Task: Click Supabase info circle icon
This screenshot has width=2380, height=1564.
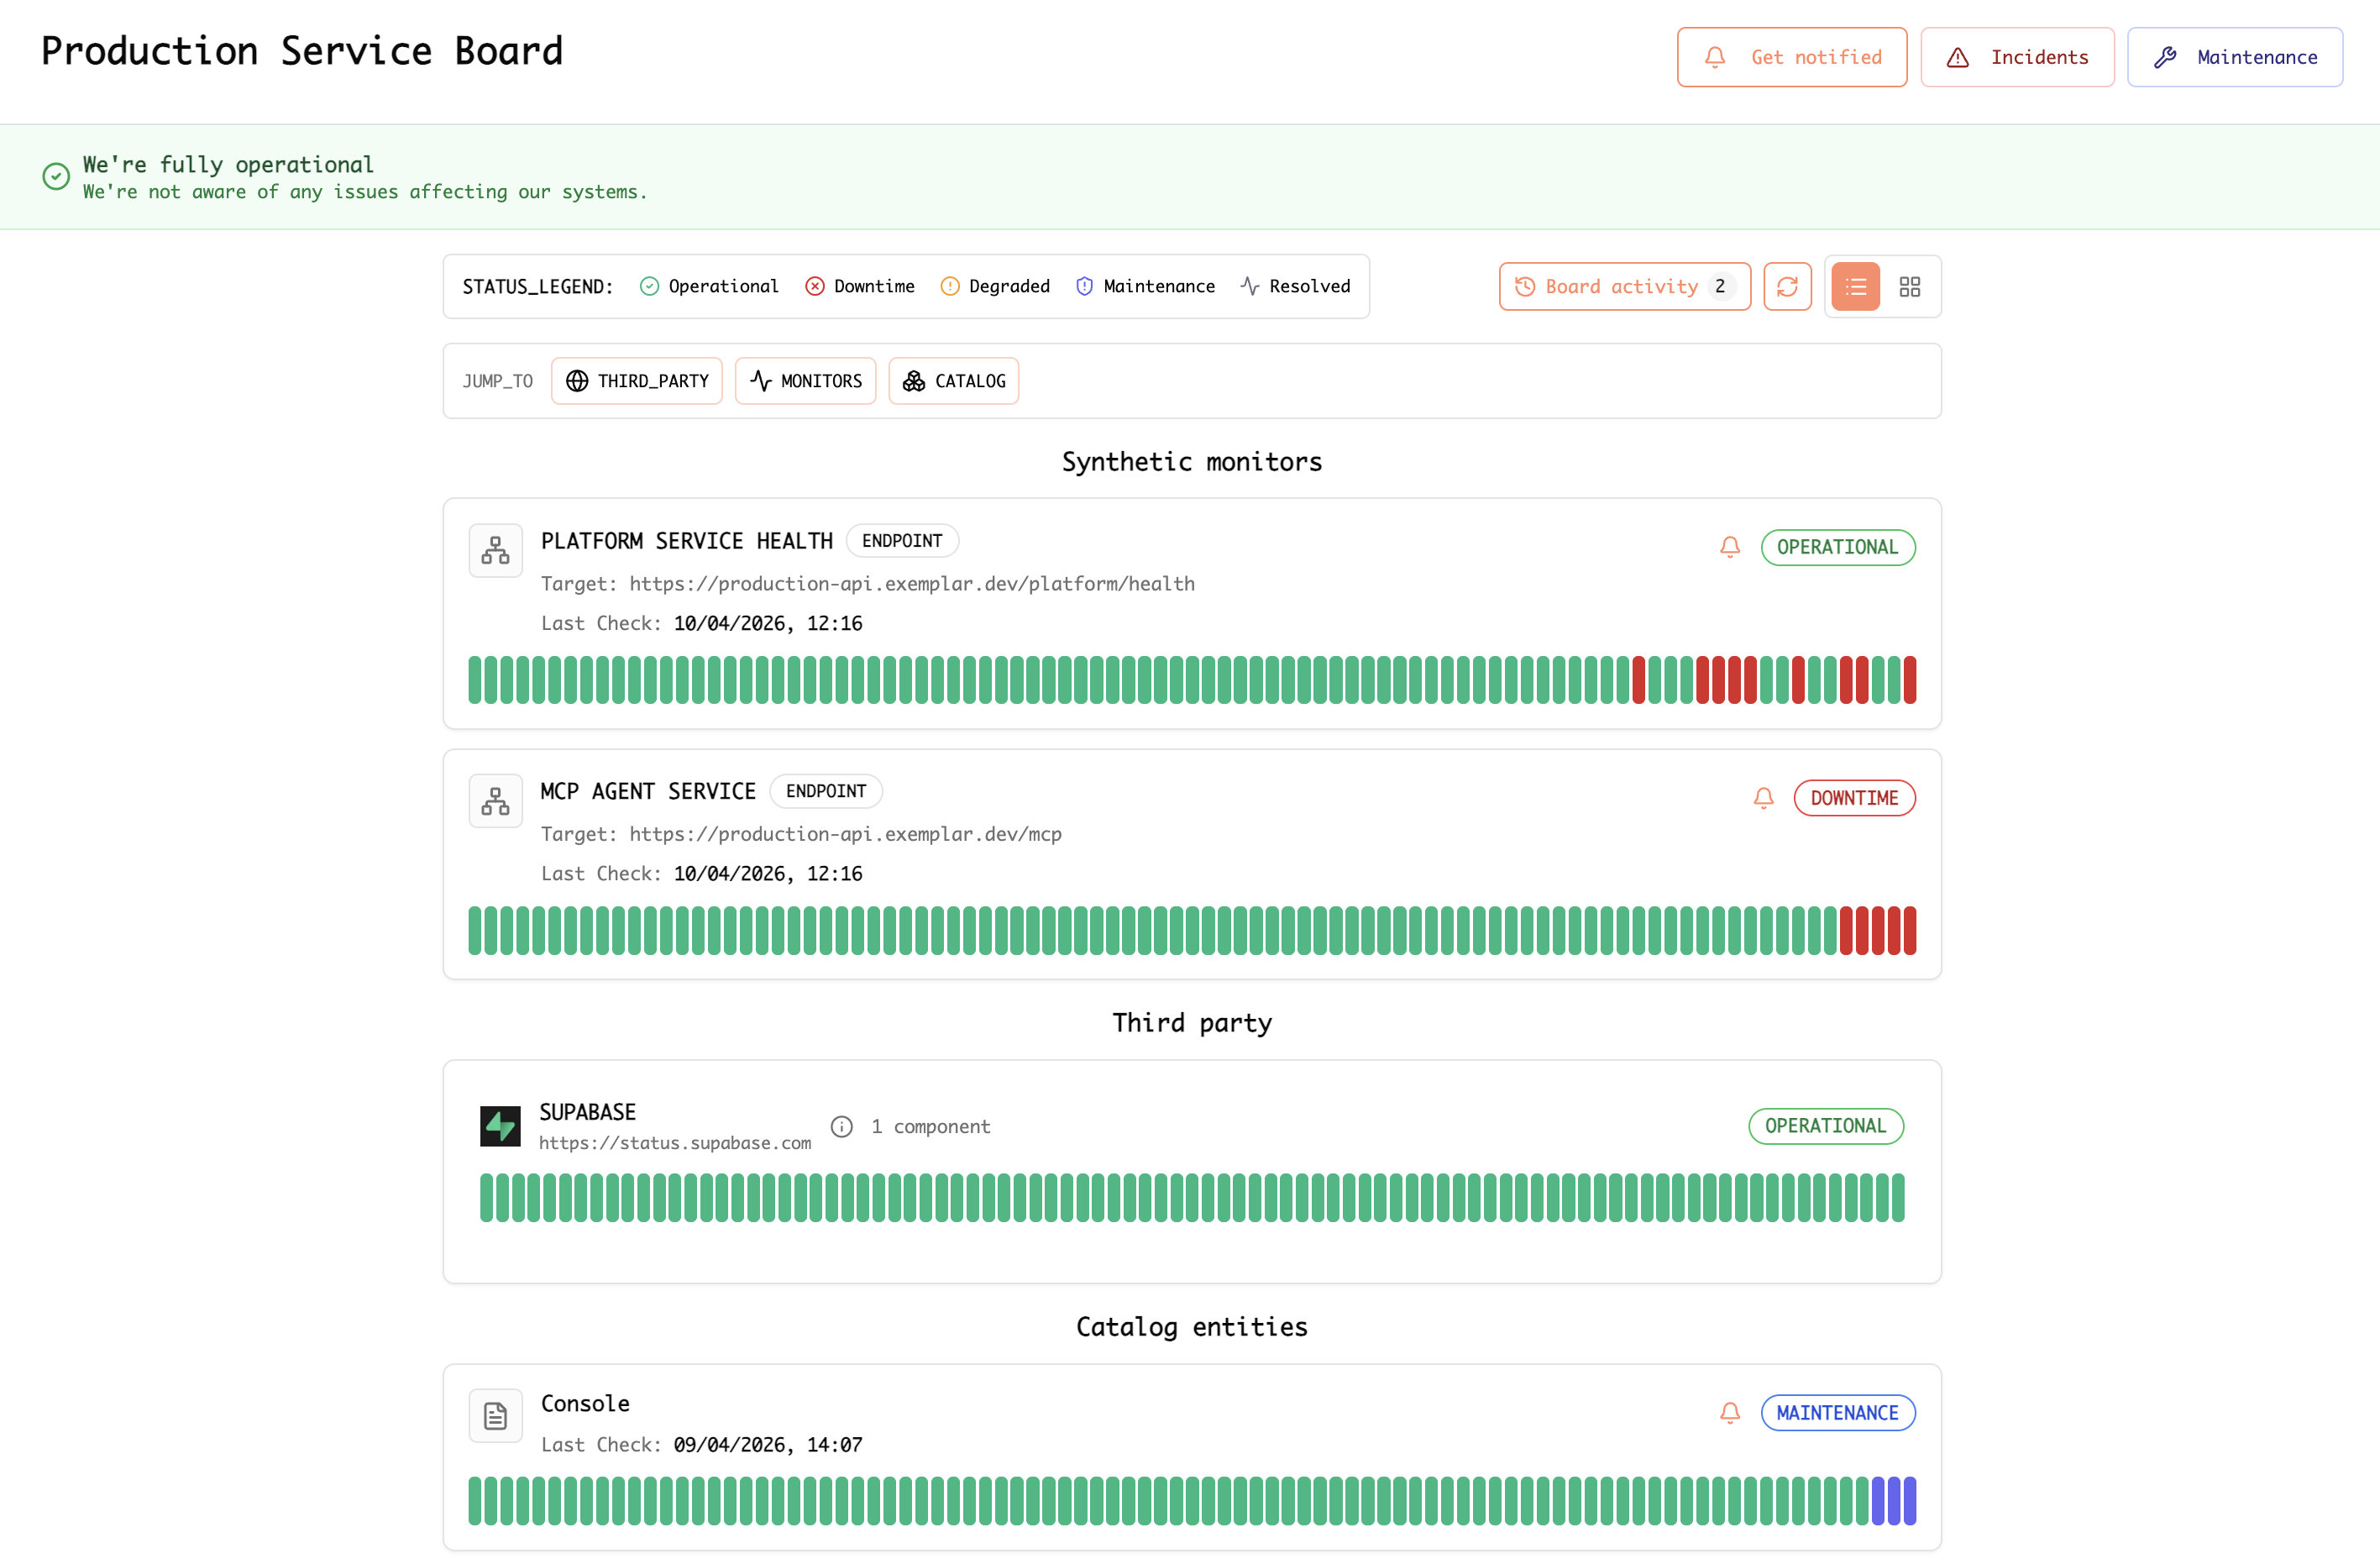Action: pos(842,1127)
